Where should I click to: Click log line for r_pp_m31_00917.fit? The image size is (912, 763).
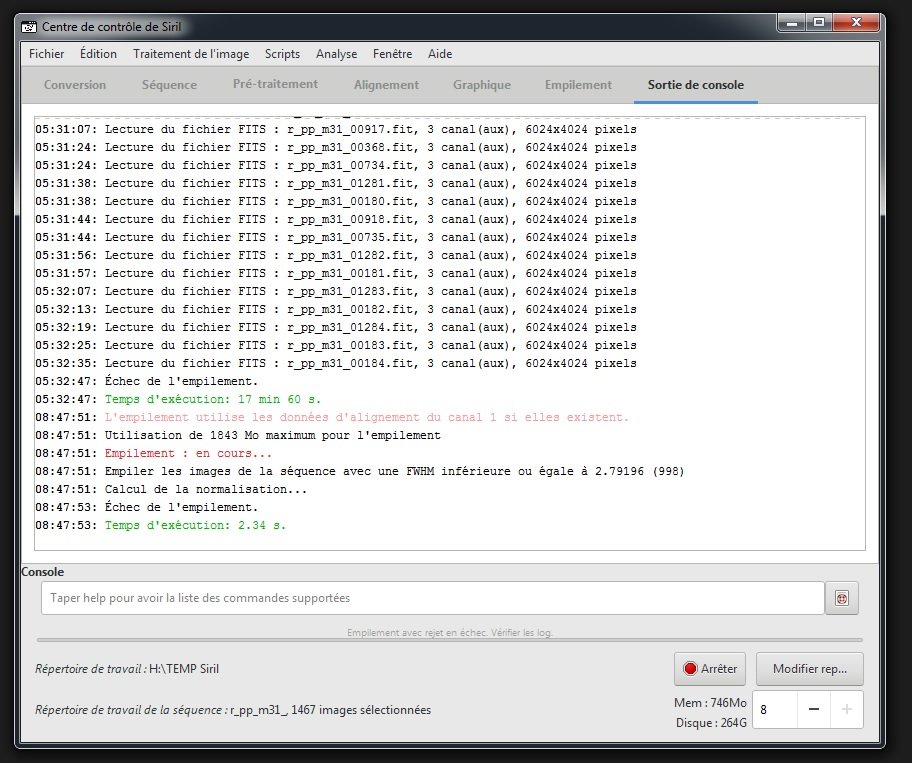click(336, 129)
